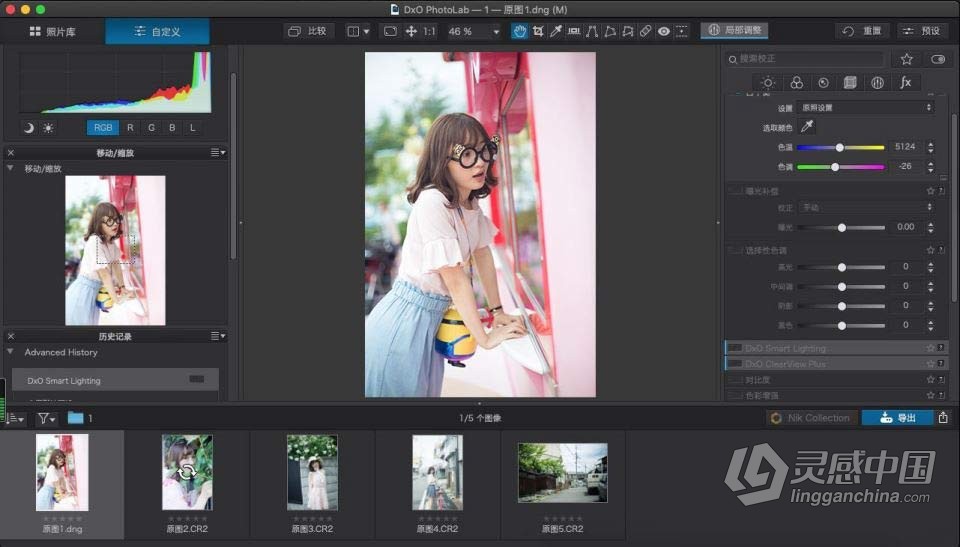Toggle the 局部调整 local adjustments button

(735, 30)
